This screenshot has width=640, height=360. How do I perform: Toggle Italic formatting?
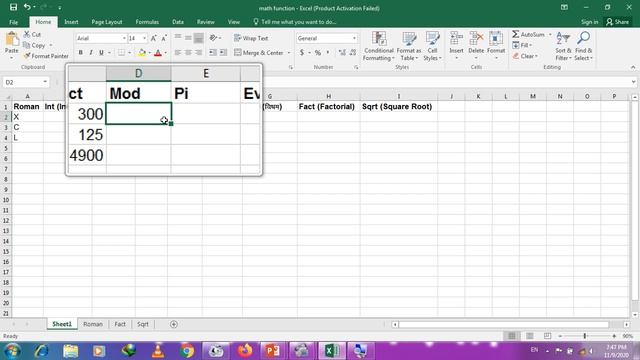coord(91,53)
